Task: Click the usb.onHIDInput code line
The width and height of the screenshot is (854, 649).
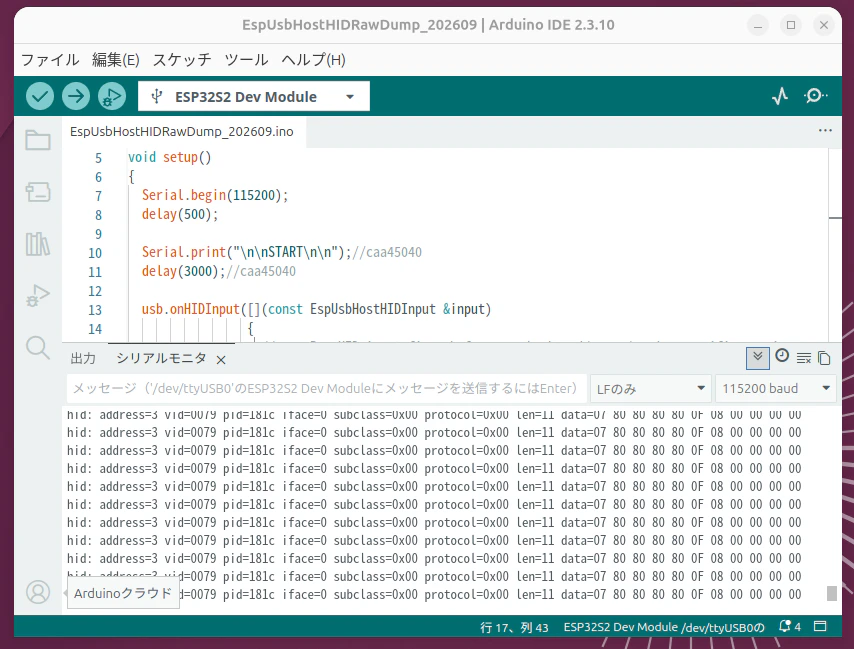Action: coord(316,309)
